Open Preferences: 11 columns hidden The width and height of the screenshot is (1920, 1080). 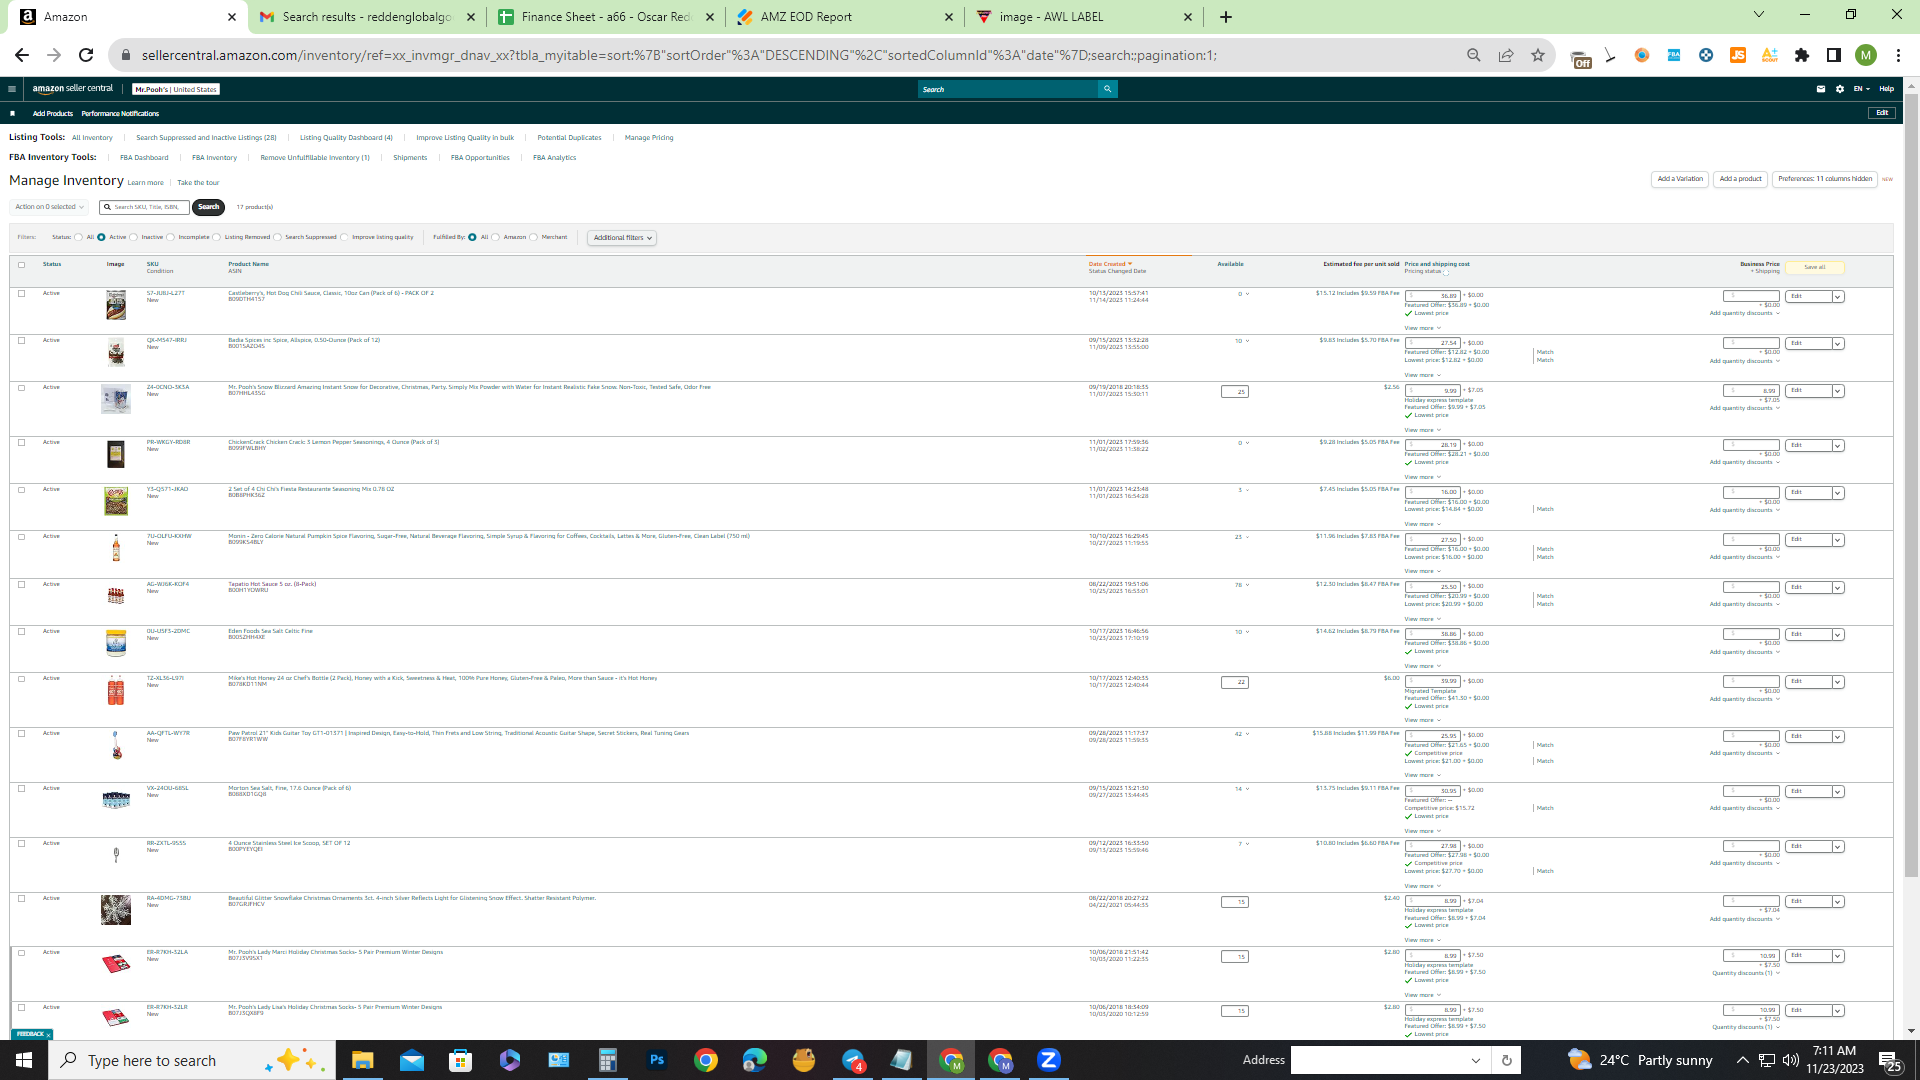[1825, 179]
